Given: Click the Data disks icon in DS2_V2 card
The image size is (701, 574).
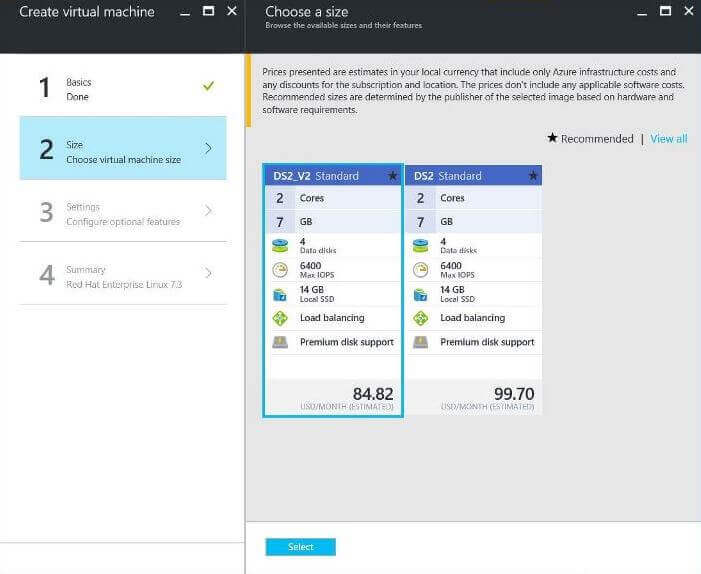Looking at the screenshot, I should click(280, 246).
